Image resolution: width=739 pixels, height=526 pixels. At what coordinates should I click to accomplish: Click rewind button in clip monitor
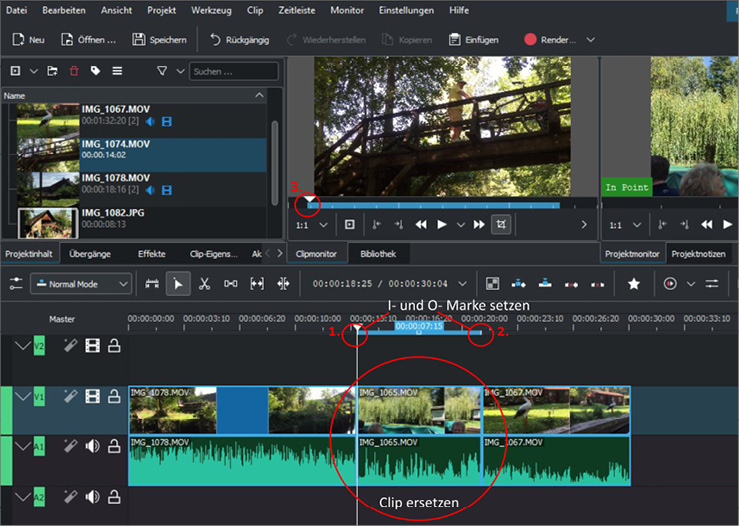pos(421,225)
